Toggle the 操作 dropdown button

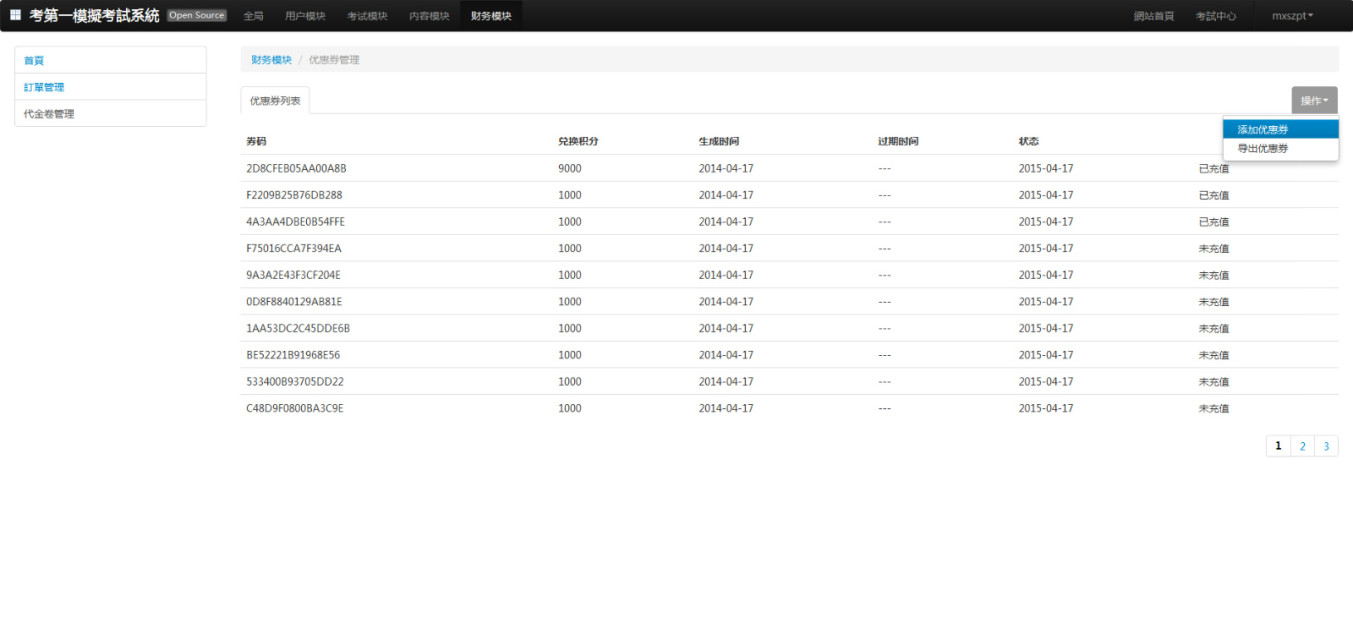(x=1314, y=100)
